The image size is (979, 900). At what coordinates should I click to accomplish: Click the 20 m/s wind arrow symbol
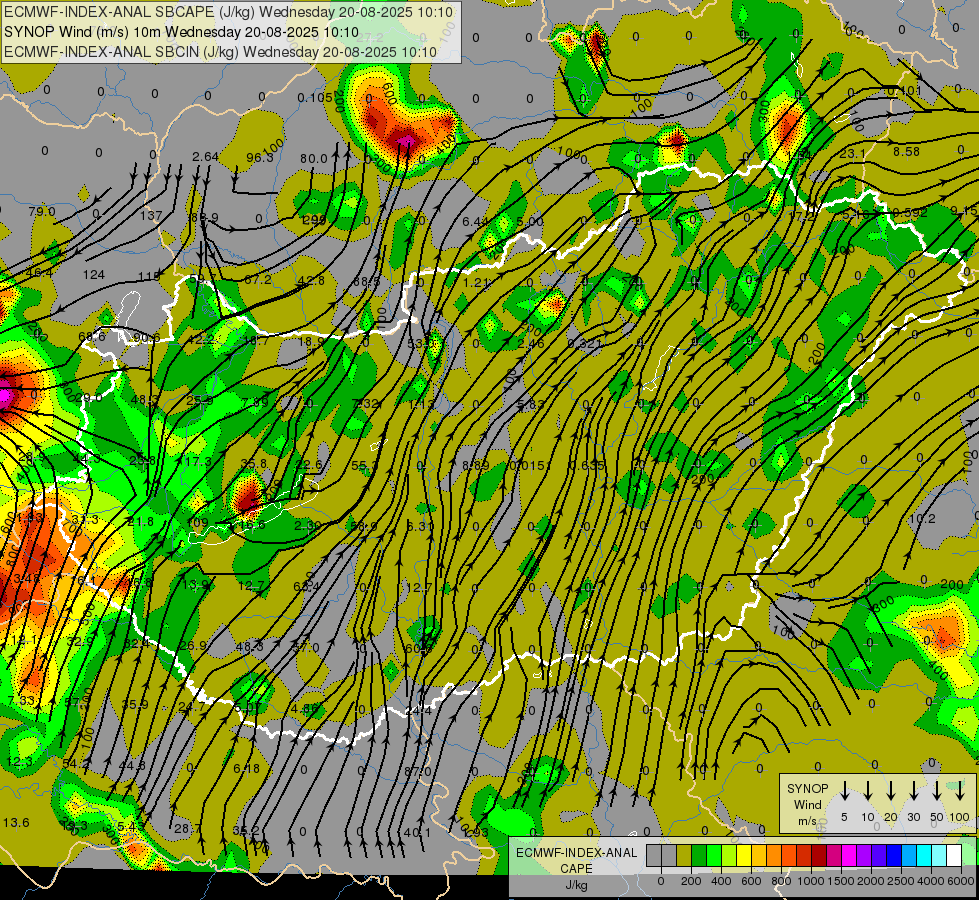(x=891, y=791)
